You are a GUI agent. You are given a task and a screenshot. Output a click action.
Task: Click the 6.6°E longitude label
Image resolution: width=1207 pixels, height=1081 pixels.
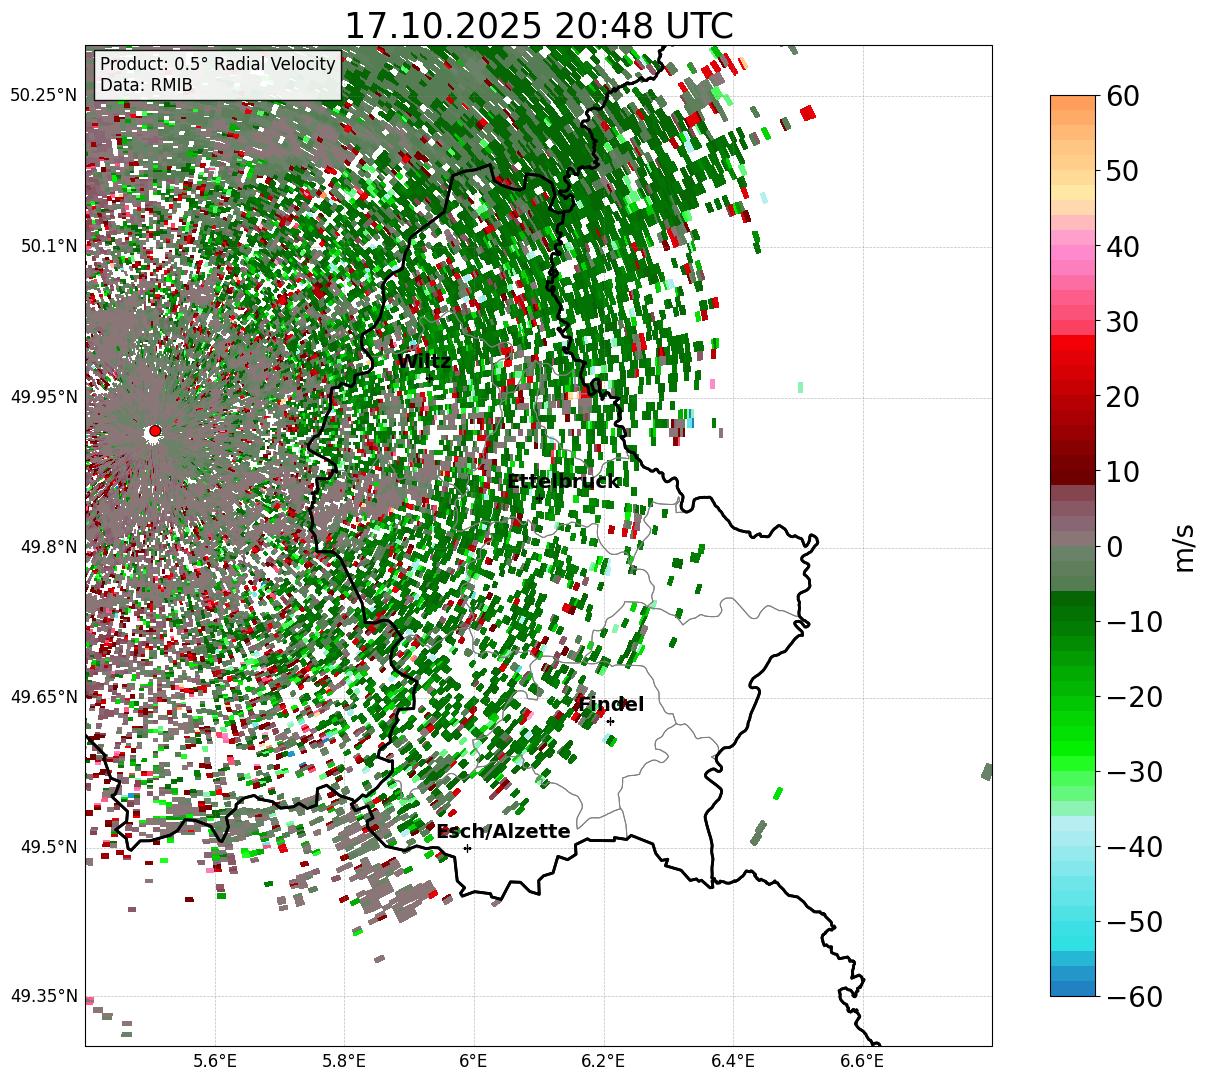[x=862, y=1061]
